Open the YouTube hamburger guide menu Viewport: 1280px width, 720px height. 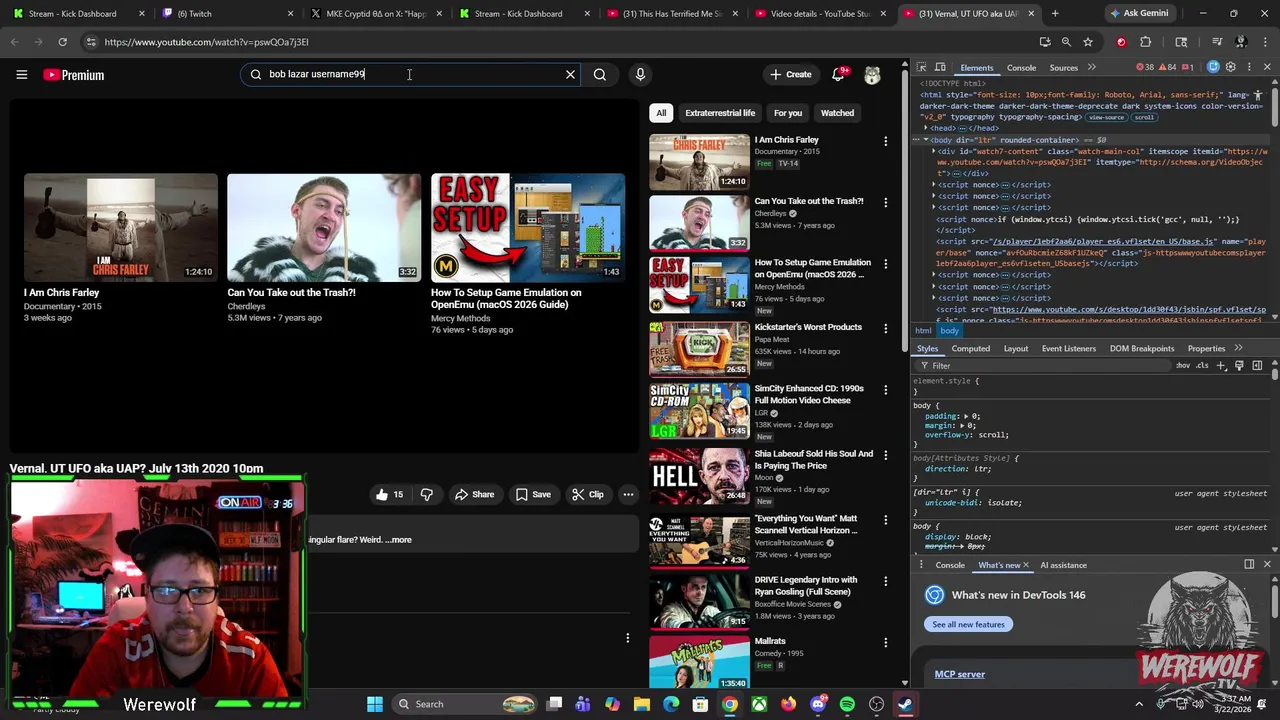click(21, 75)
